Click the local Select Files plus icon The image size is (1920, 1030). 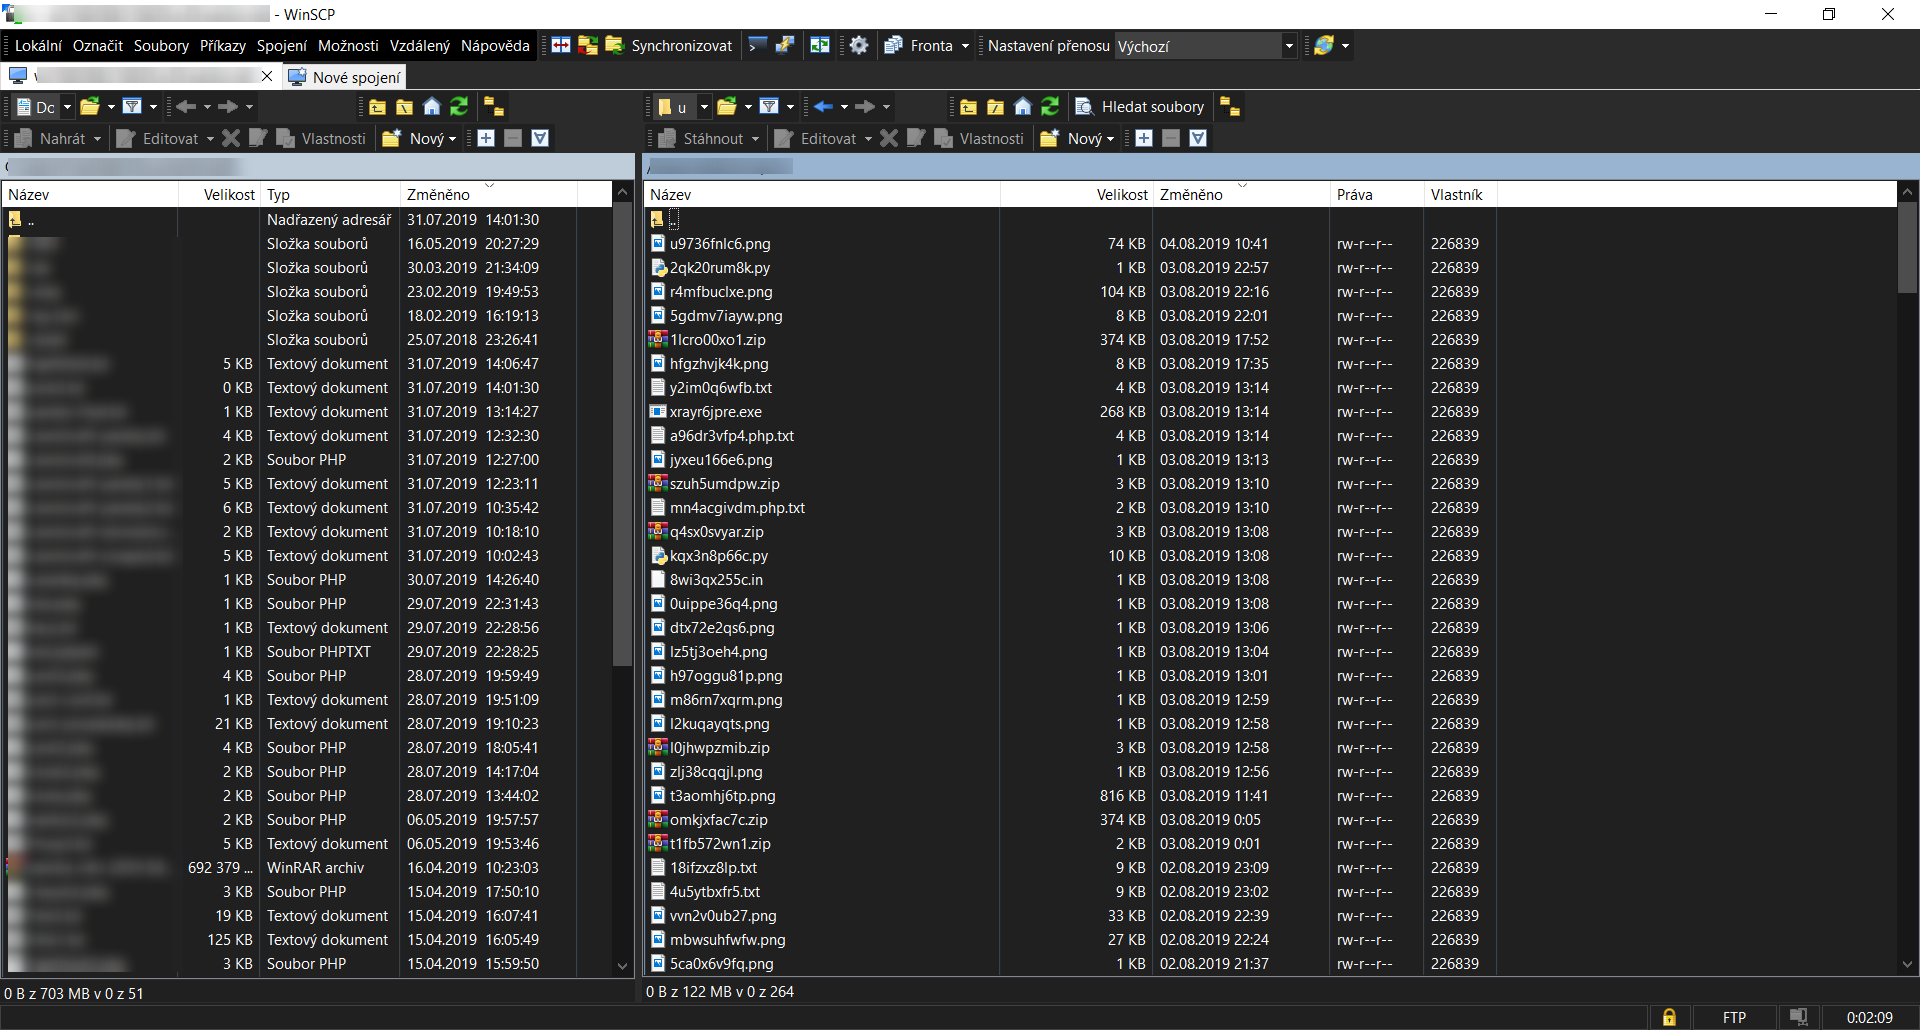(x=486, y=139)
